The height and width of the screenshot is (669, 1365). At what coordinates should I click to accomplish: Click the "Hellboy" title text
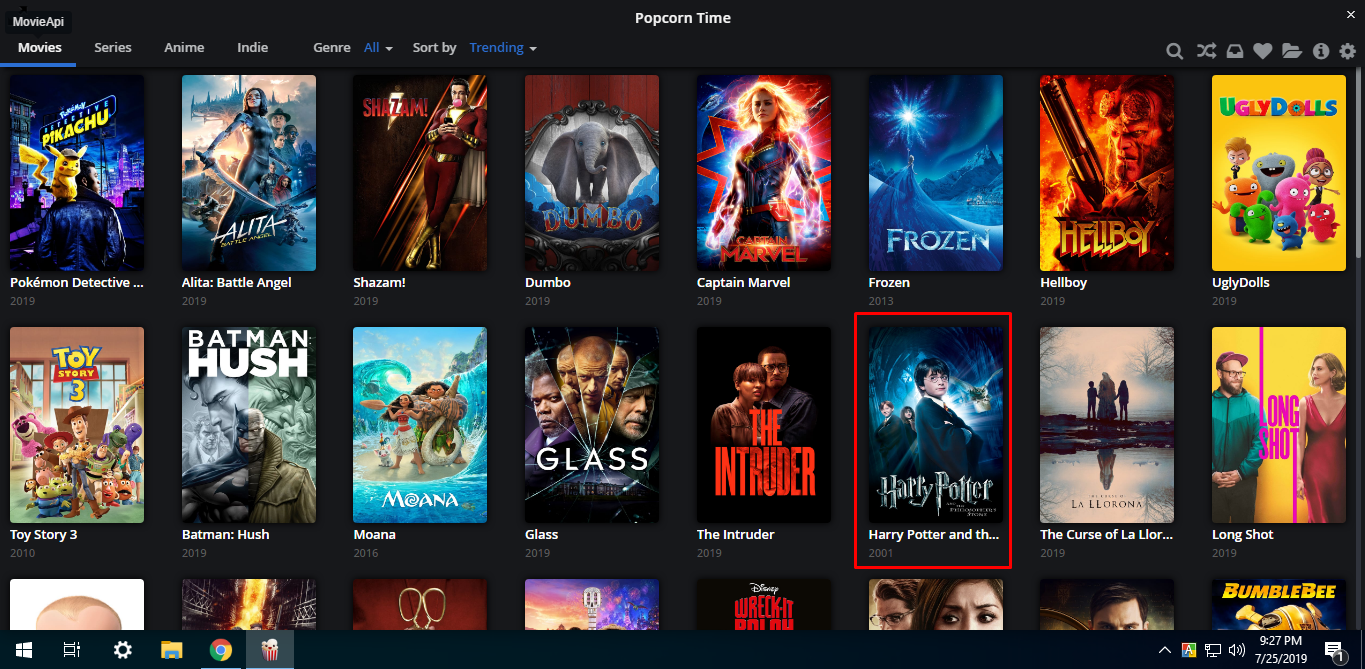(1064, 283)
